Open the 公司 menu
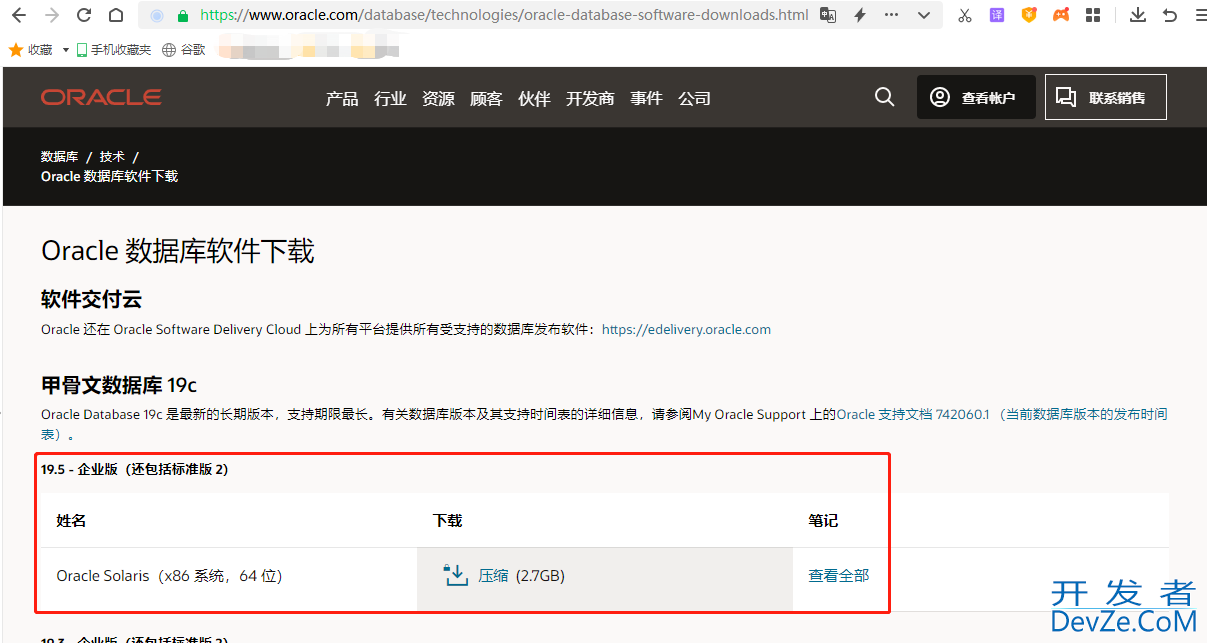 [694, 98]
